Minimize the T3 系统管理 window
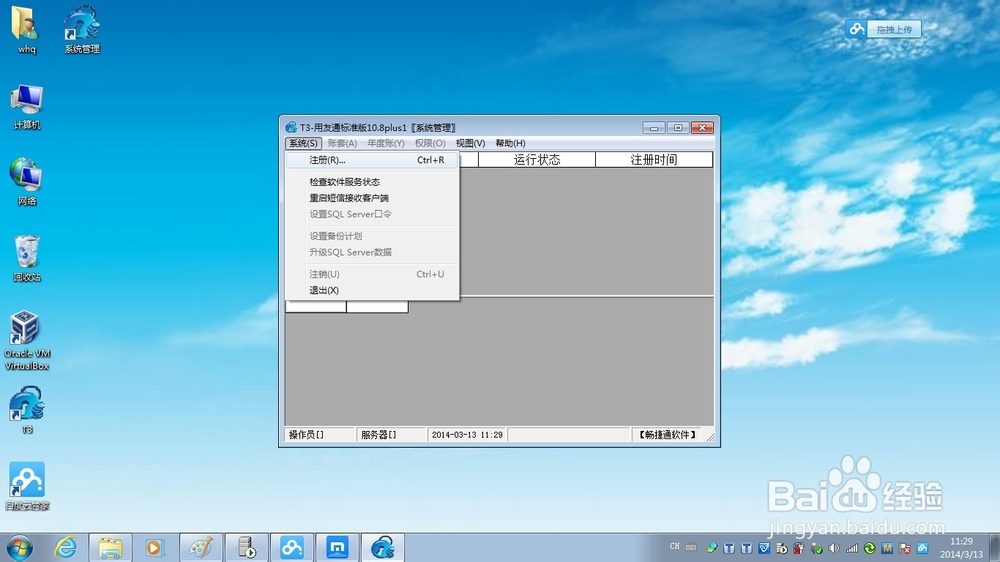The height and width of the screenshot is (562, 1000). pyautogui.click(x=654, y=128)
